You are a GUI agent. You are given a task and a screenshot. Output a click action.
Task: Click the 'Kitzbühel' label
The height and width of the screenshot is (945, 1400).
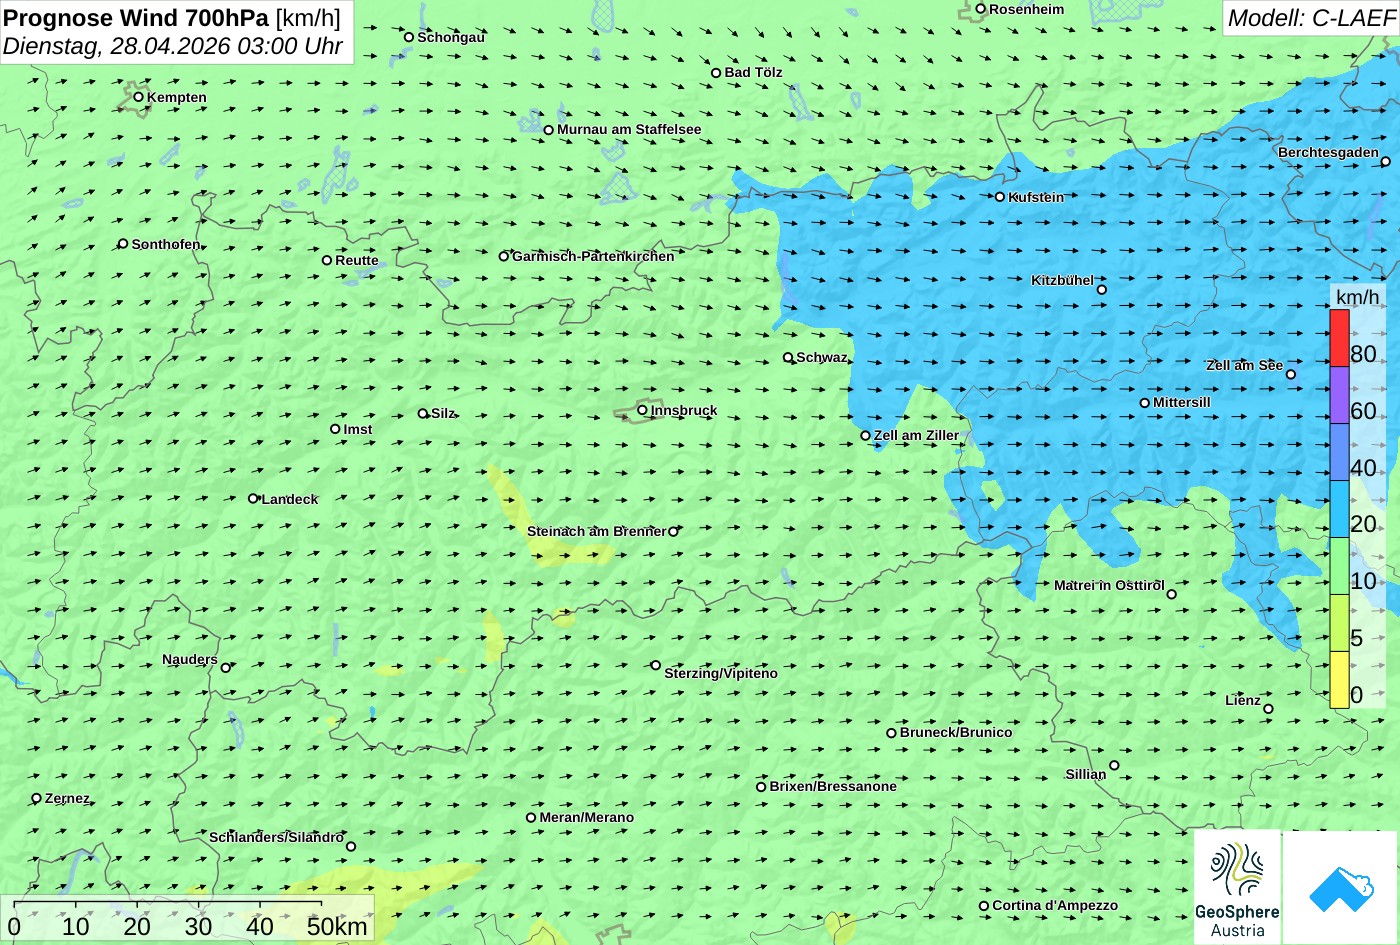pyautogui.click(x=1063, y=280)
